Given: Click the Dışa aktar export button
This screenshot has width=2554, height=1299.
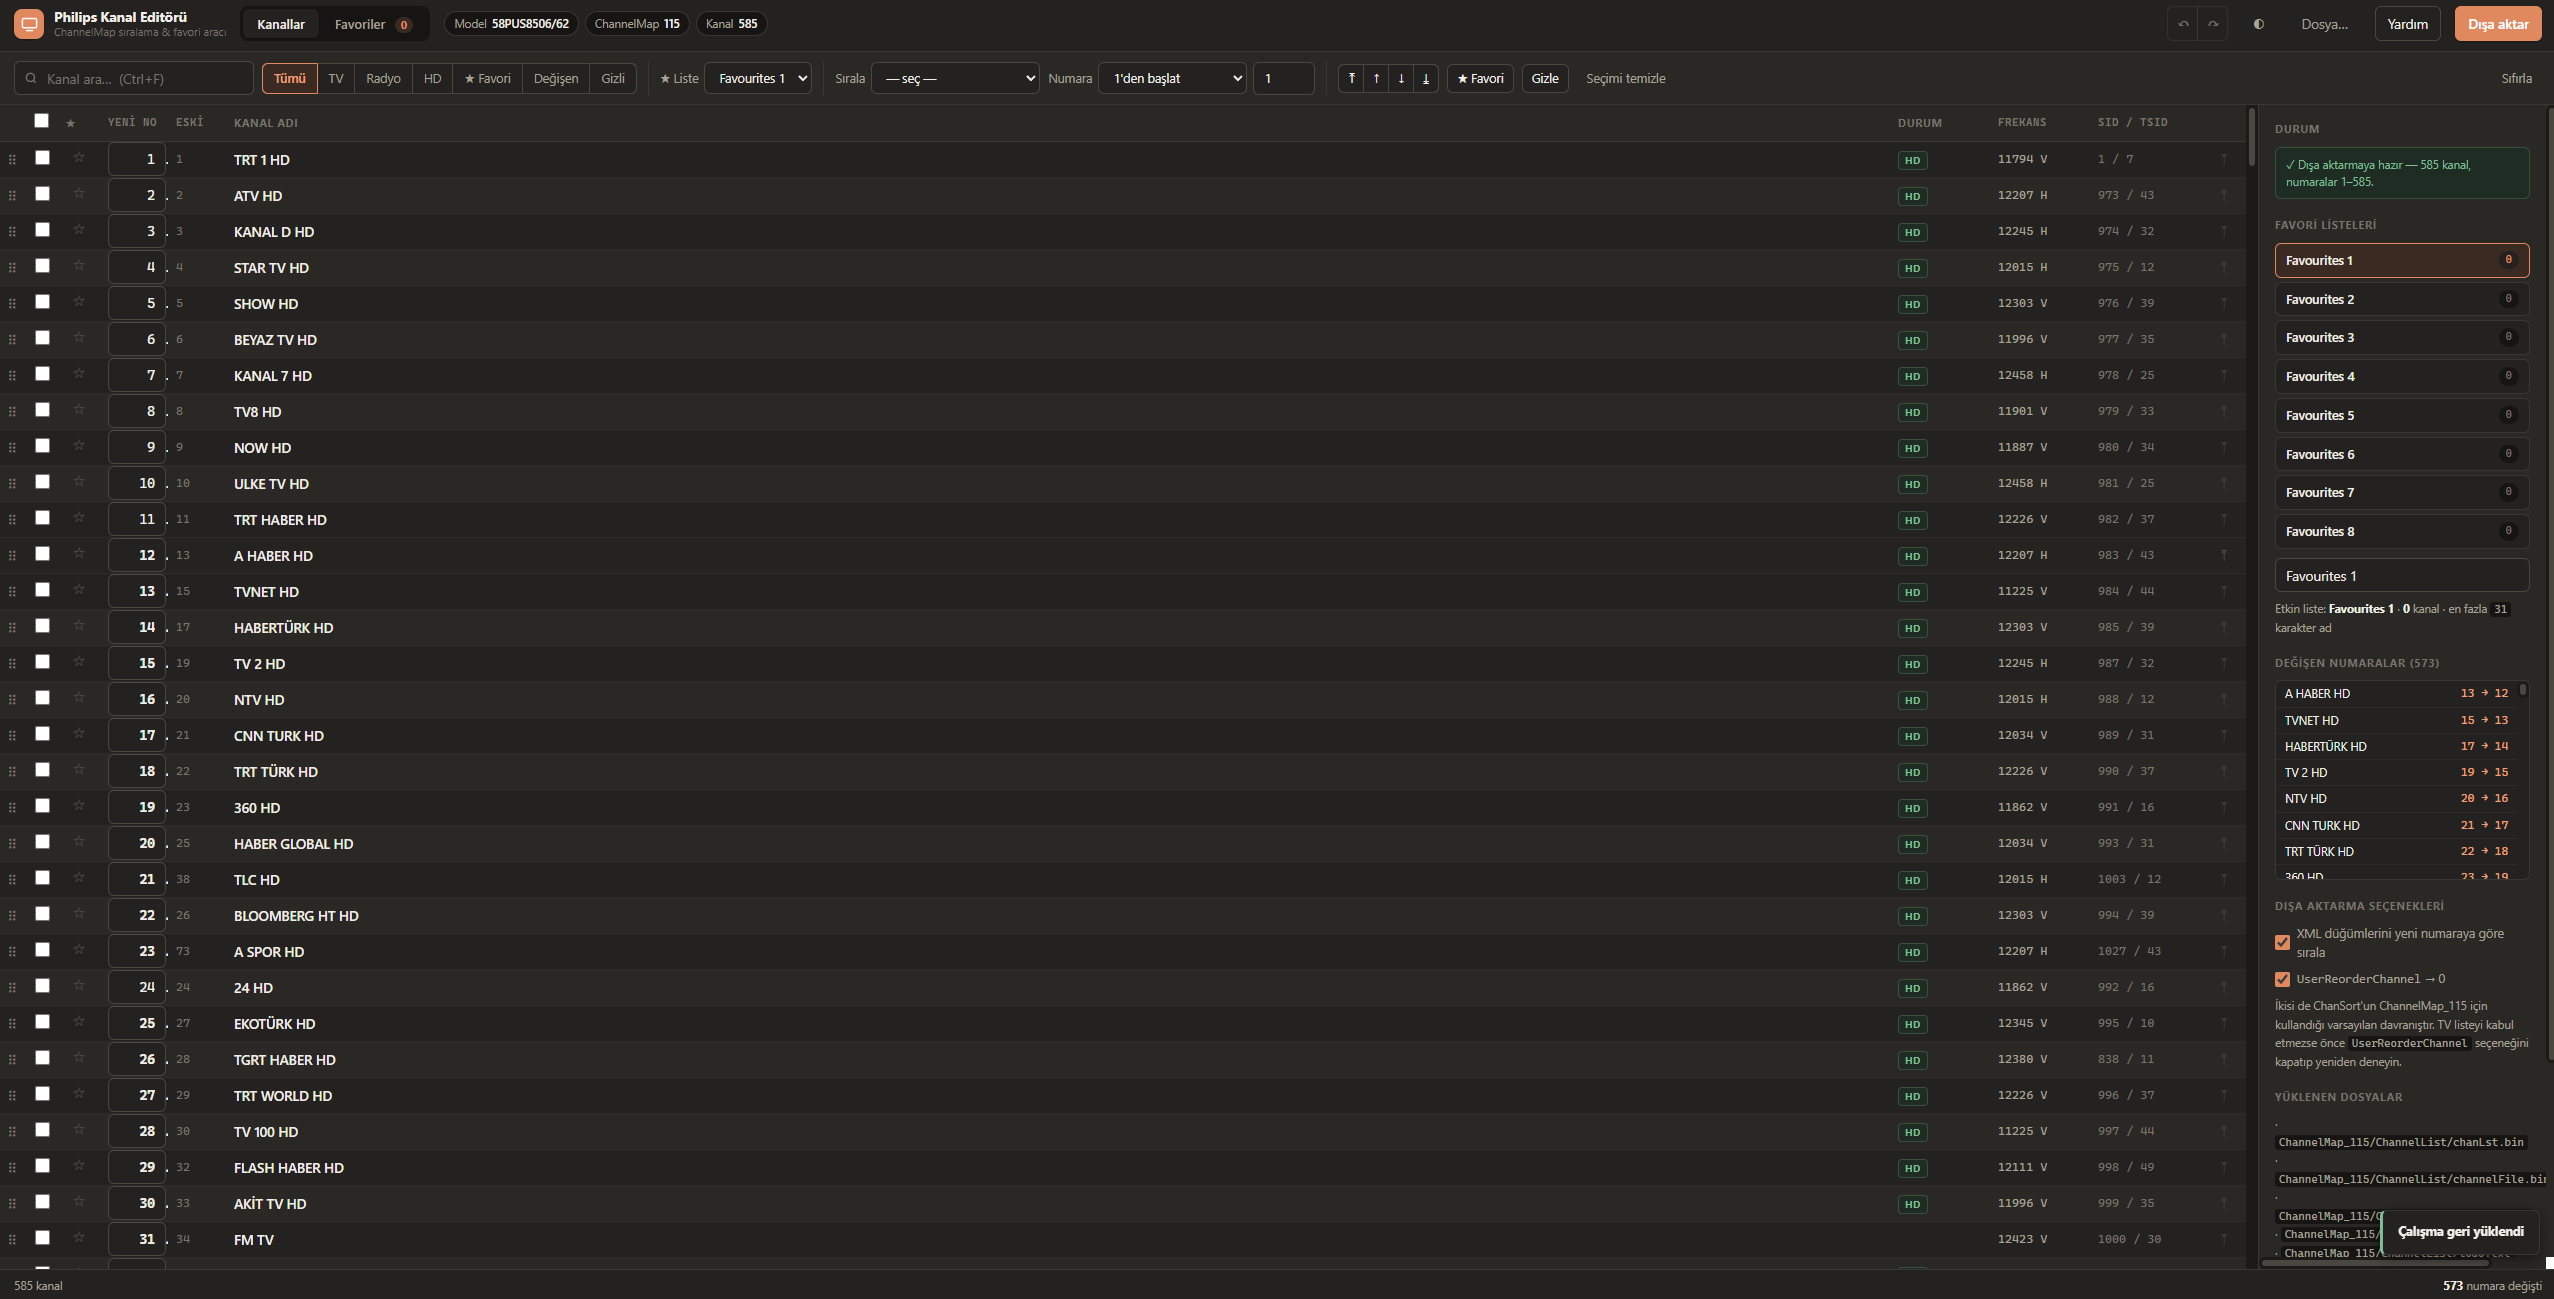Looking at the screenshot, I should click(x=2498, y=24).
